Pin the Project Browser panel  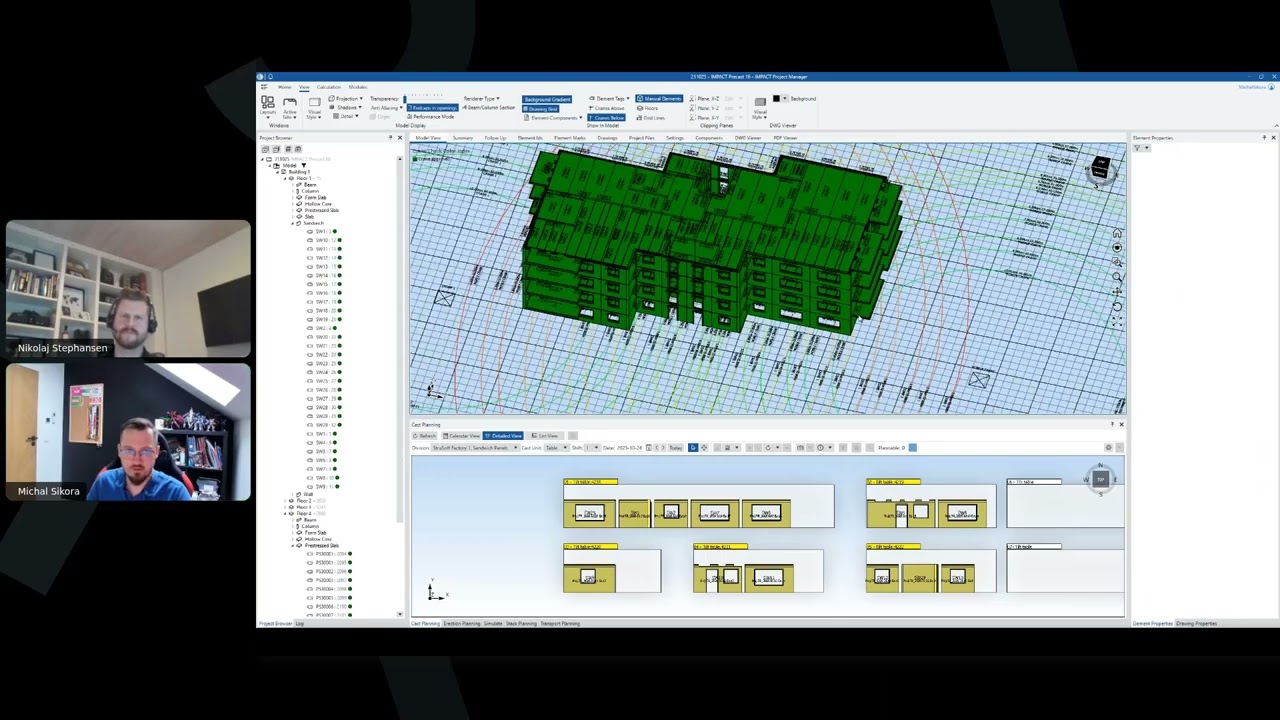(390, 138)
